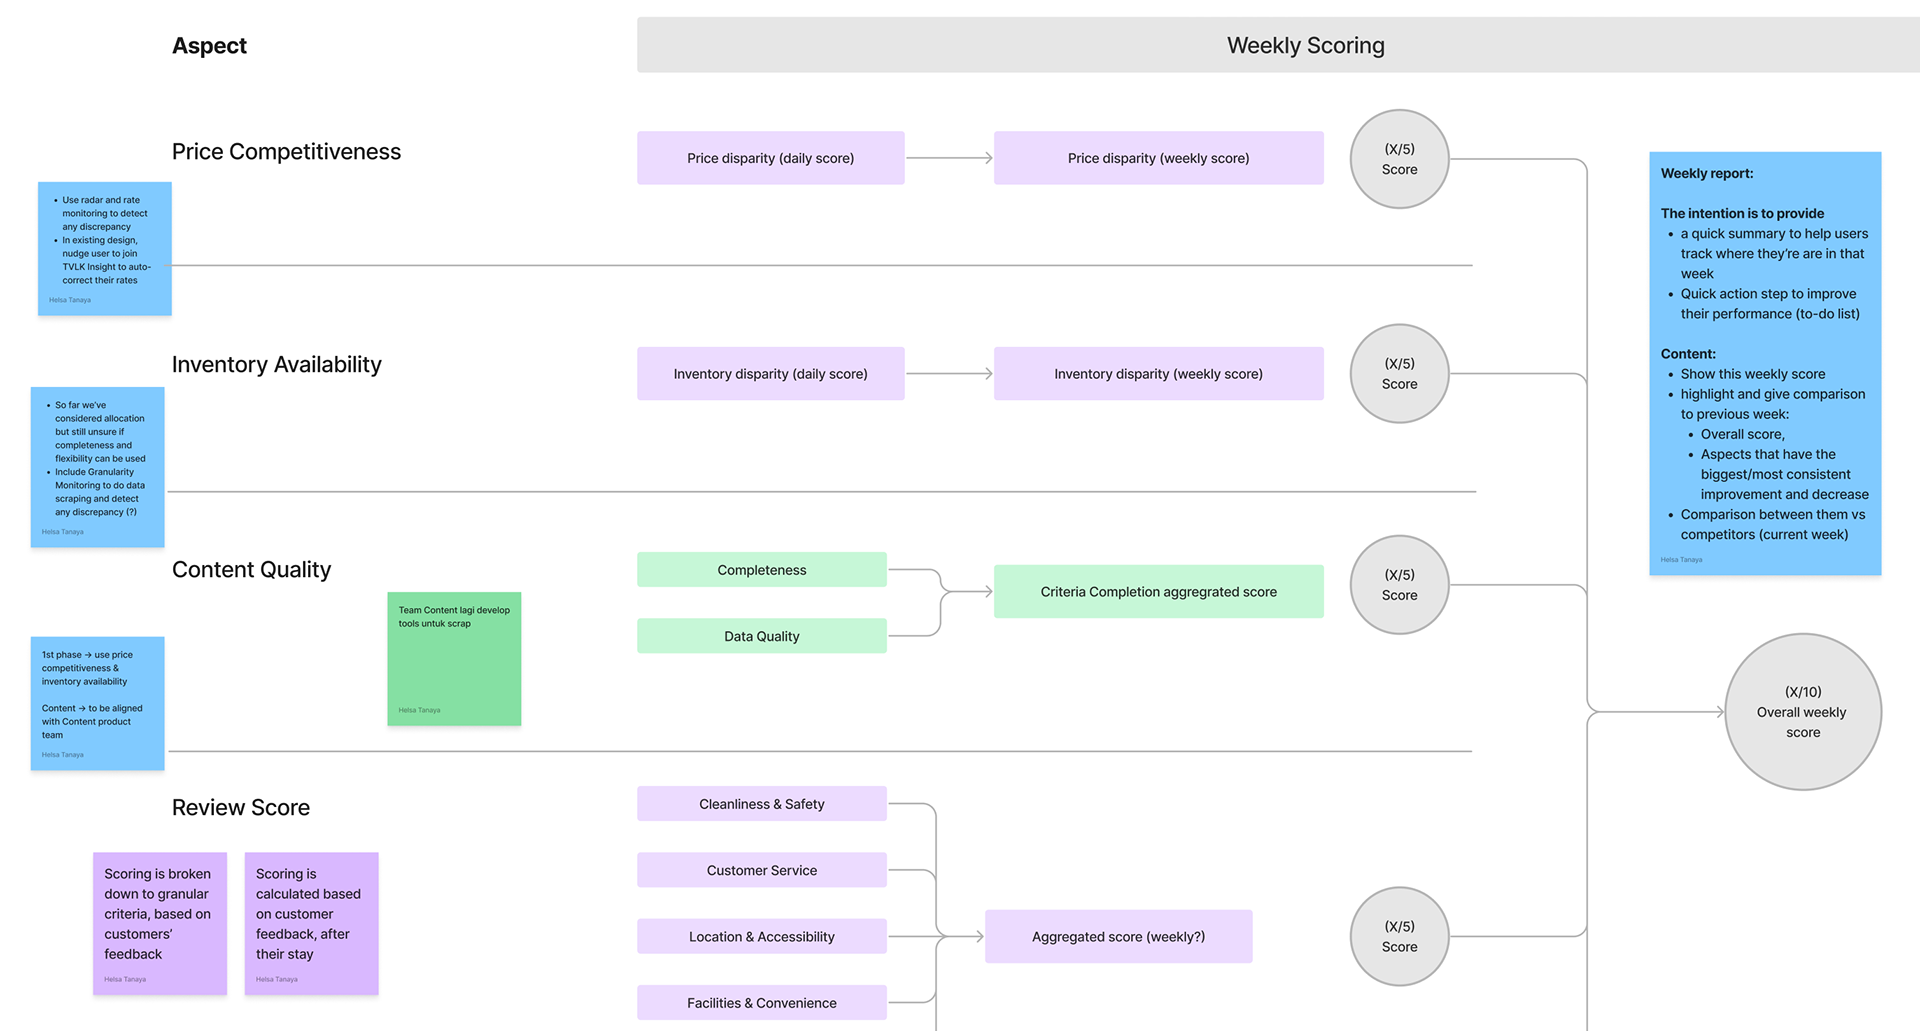Image resolution: width=1920 pixels, height=1031 pixels.
Task: Click the Cleanliness & Safety box
Action: (x=761, y=804)
